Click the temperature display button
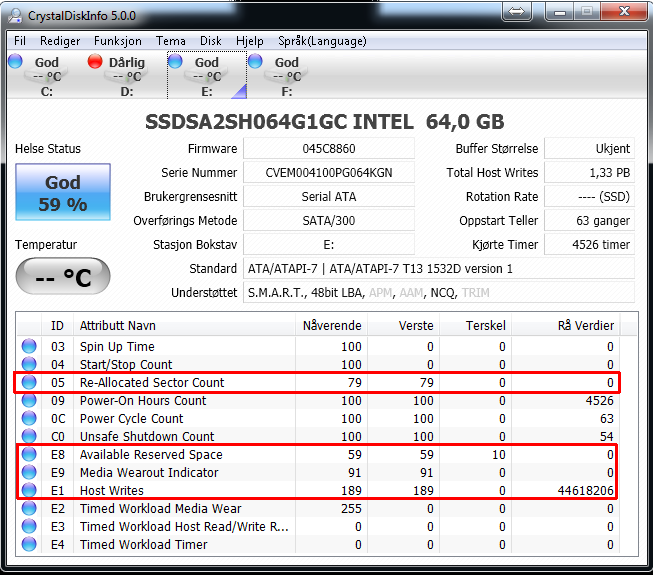The image size is (653, 575). pyautogui.click(x=63, y=276)
